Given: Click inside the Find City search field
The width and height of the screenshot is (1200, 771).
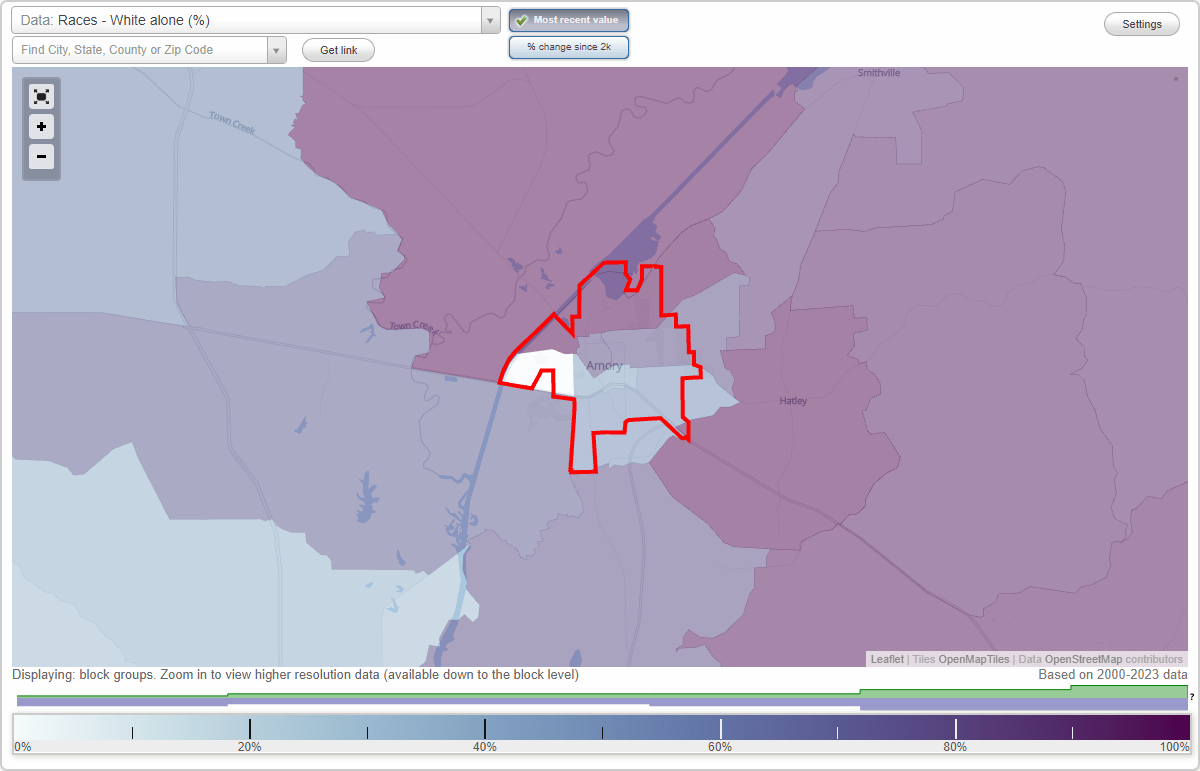Looking at the screenshot, I should coord(140,49).
